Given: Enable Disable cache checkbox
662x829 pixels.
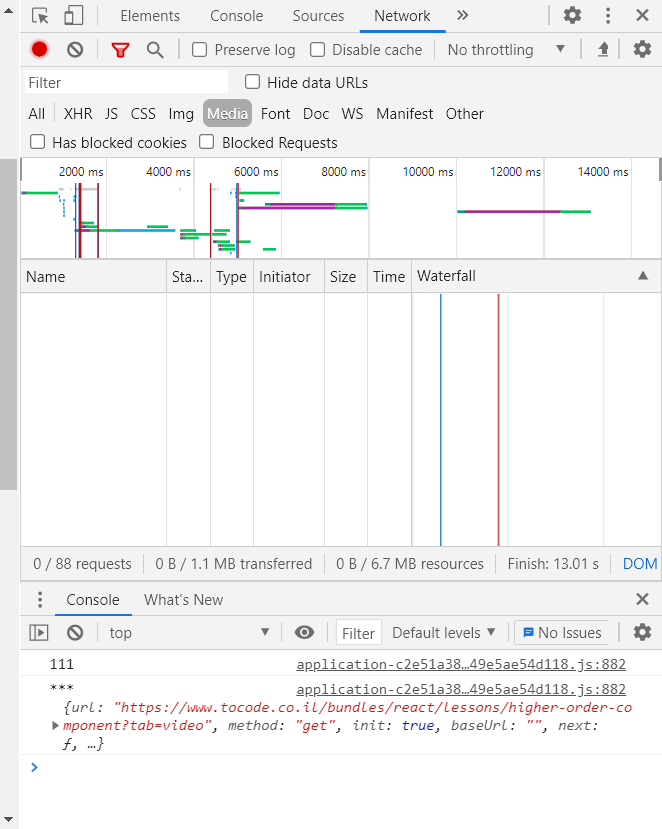Looking at the screenshot, I should coord(317,50).
